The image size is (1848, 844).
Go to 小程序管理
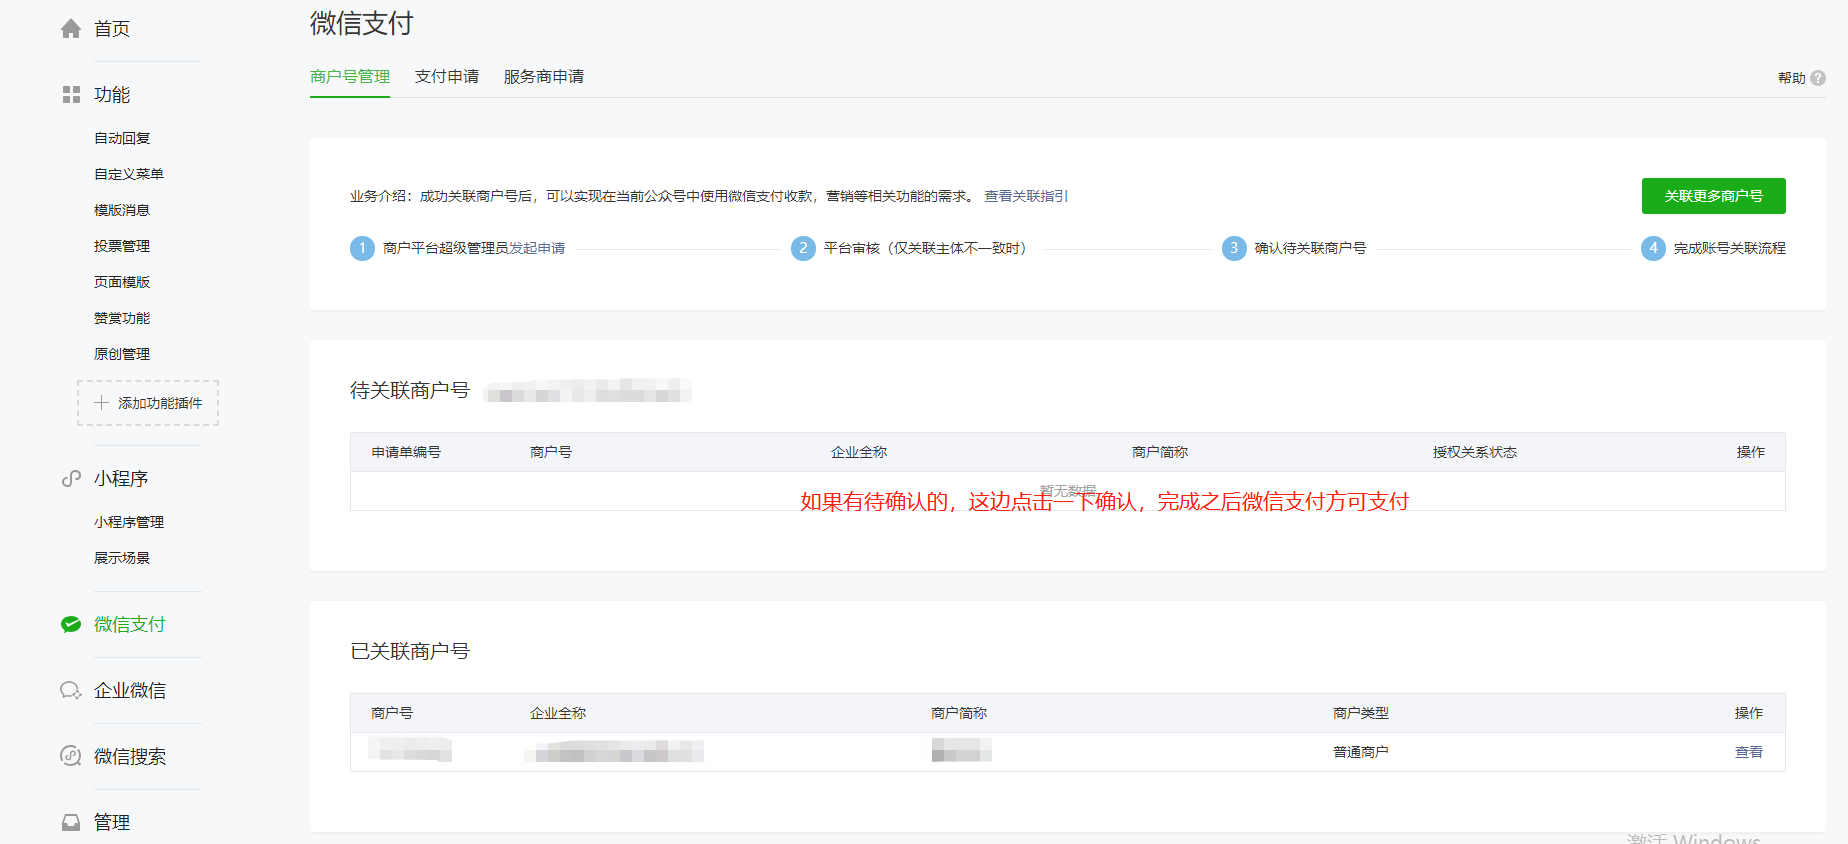click(x=129, y=522)
